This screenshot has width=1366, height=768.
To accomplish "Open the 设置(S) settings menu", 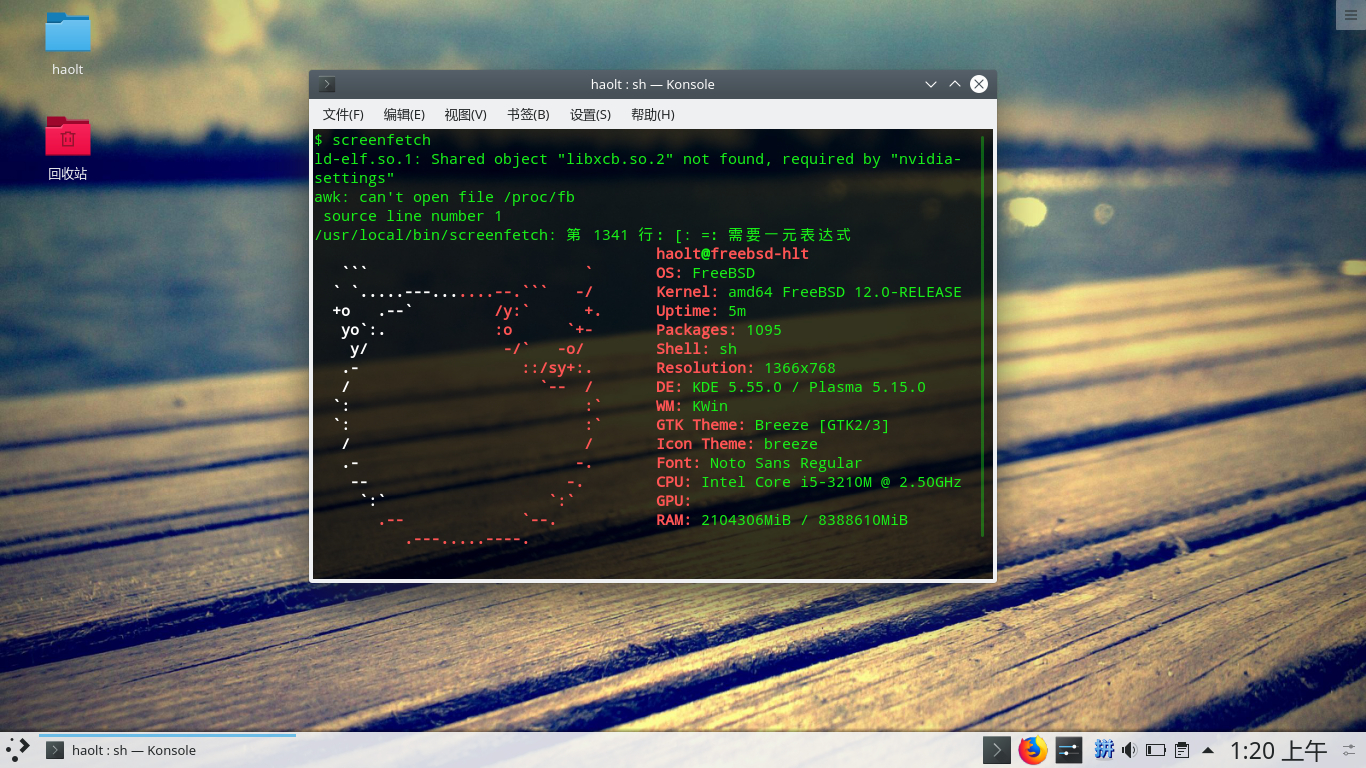I will [590, 115].
